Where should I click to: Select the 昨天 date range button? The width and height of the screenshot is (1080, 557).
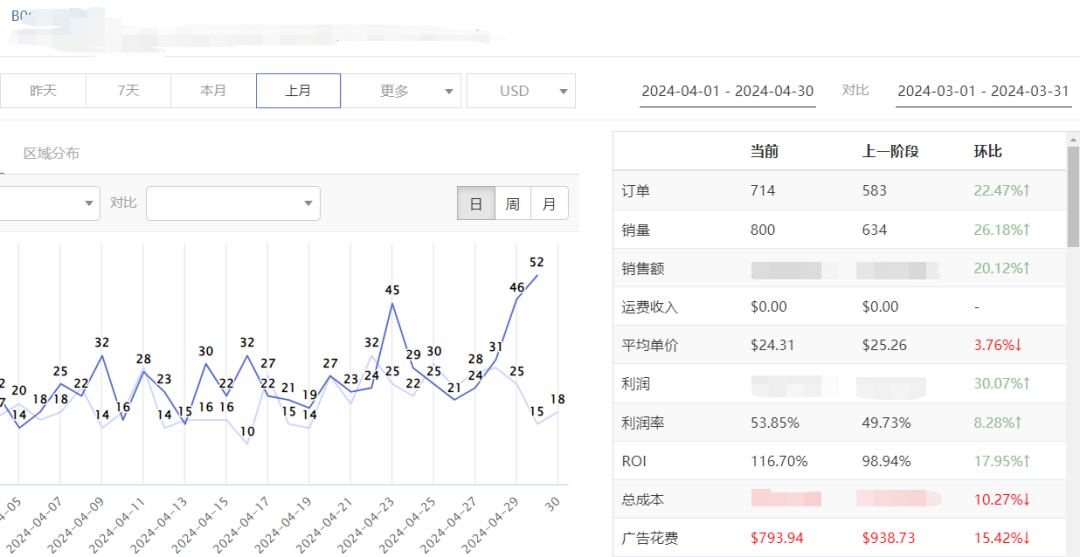(x=43, y=91)
